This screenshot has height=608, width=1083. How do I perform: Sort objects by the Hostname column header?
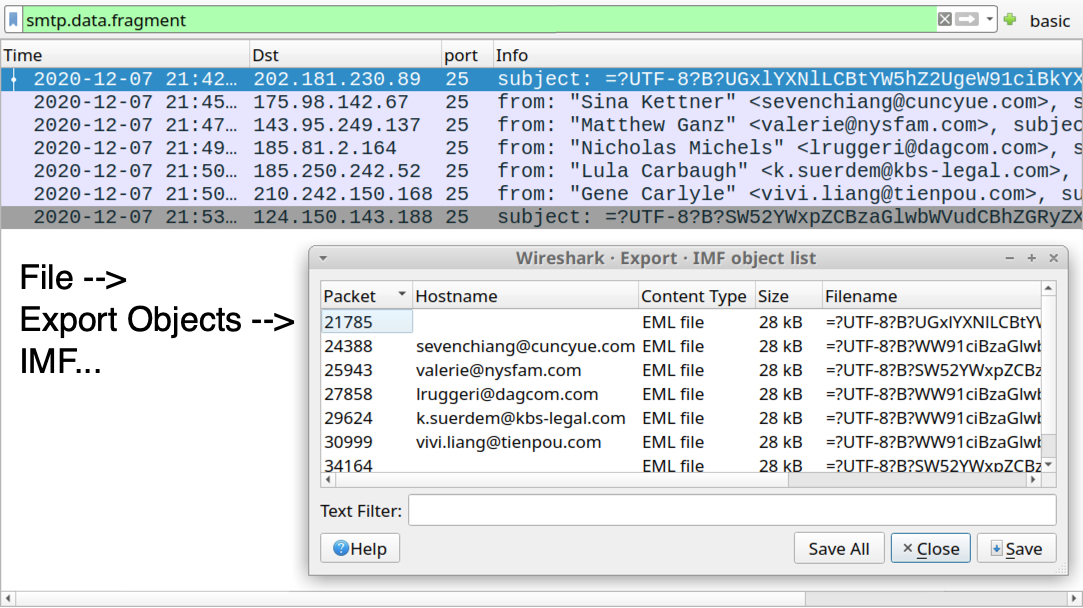point(525,296)
